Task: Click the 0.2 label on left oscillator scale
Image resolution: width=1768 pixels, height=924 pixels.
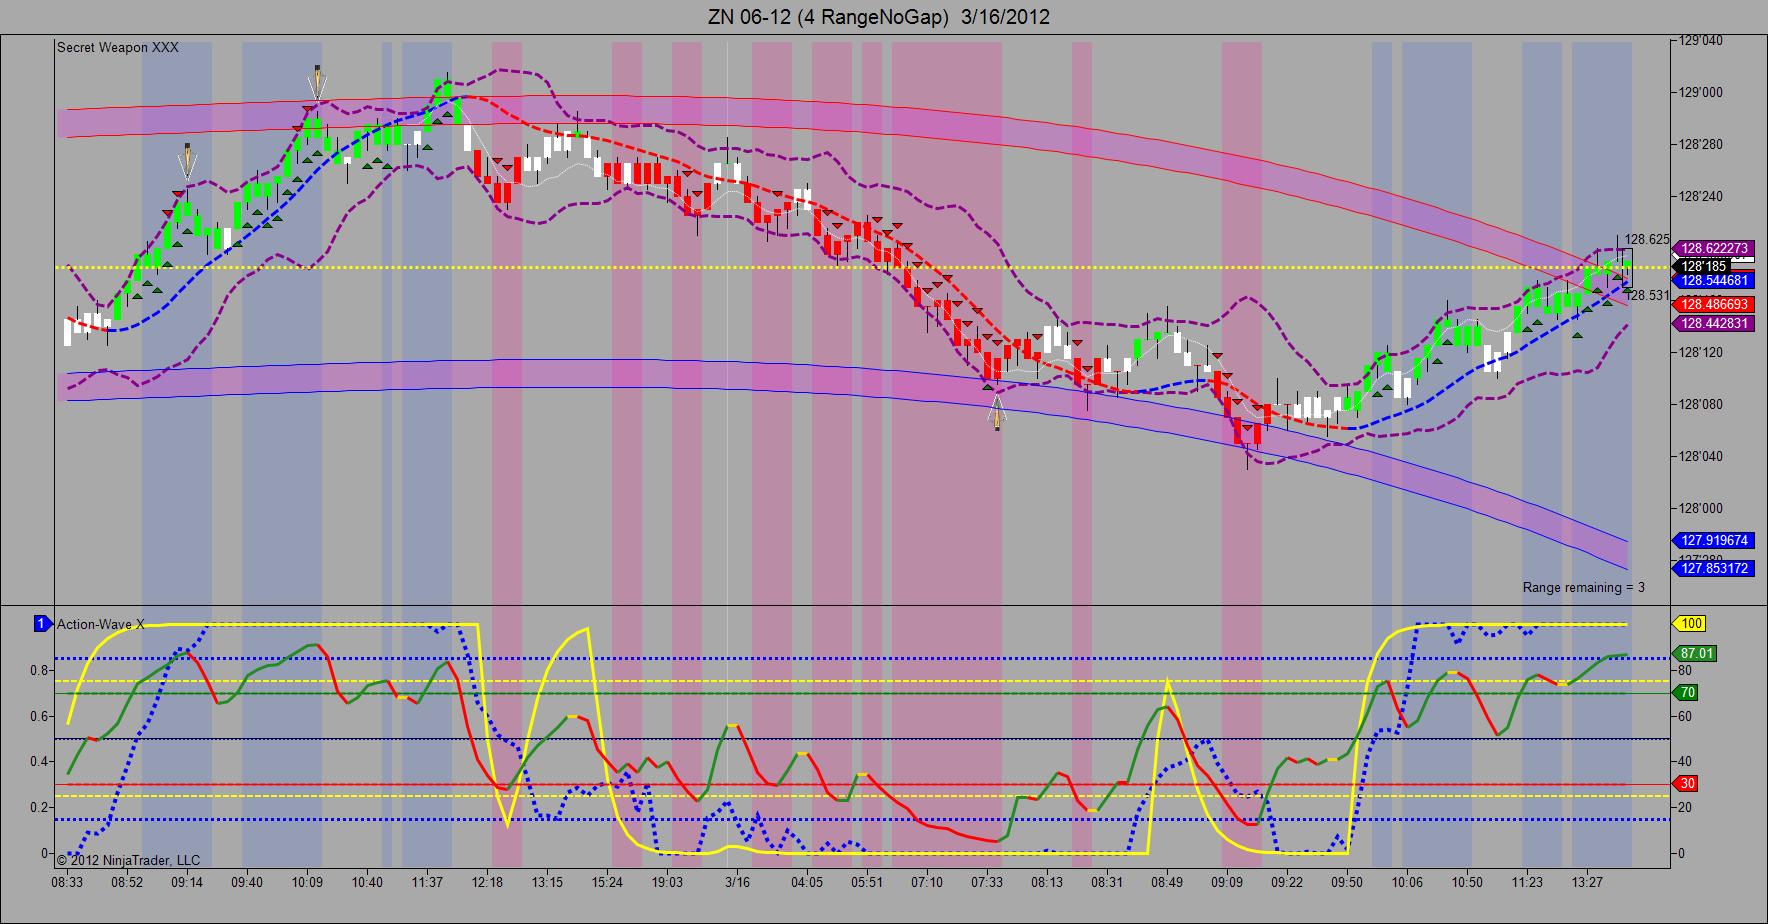Action: click(x=40, y=808)
